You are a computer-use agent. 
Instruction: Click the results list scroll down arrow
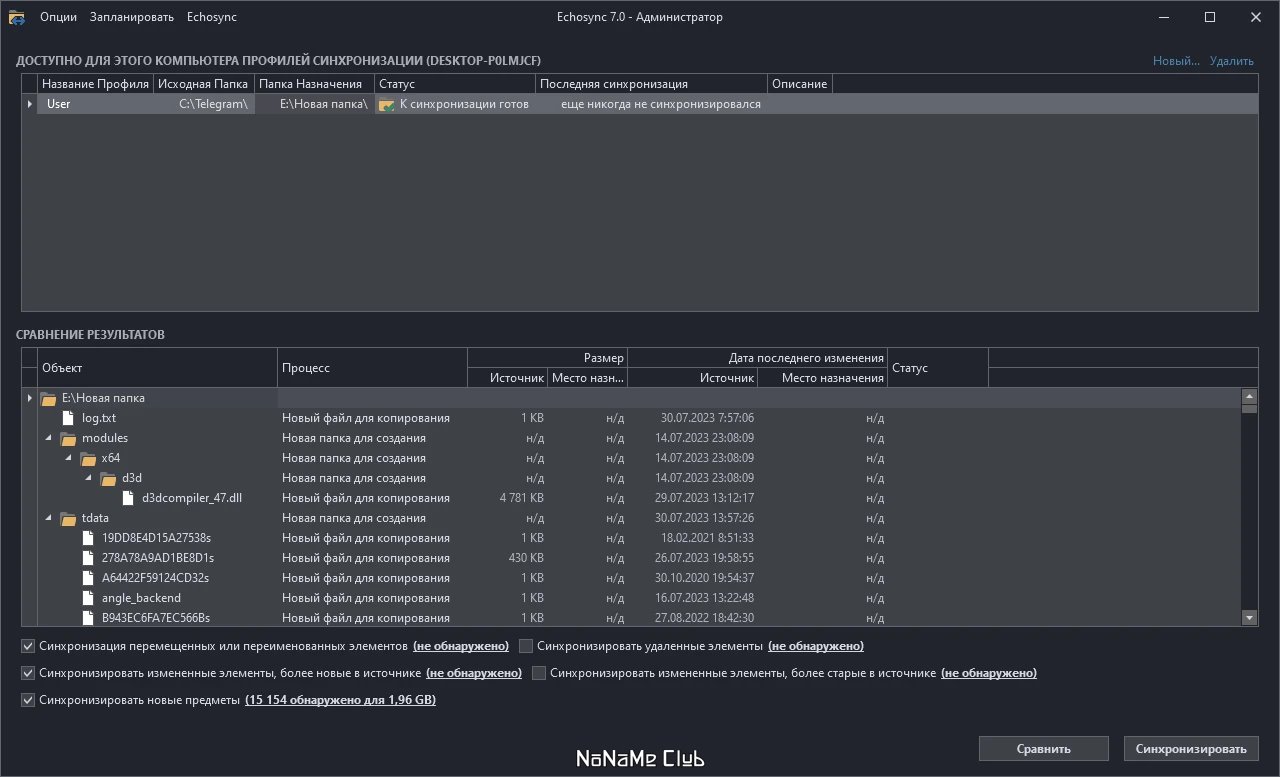tap(1249, 618)
